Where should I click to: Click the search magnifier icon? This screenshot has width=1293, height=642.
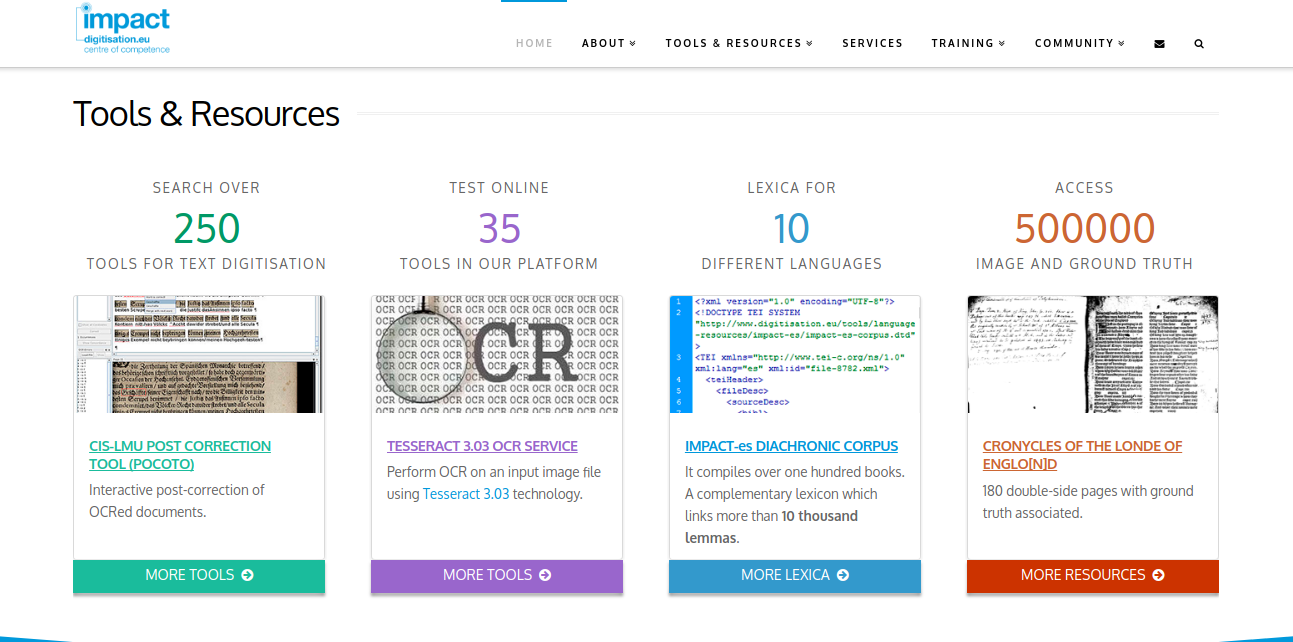coord(1199,44)
